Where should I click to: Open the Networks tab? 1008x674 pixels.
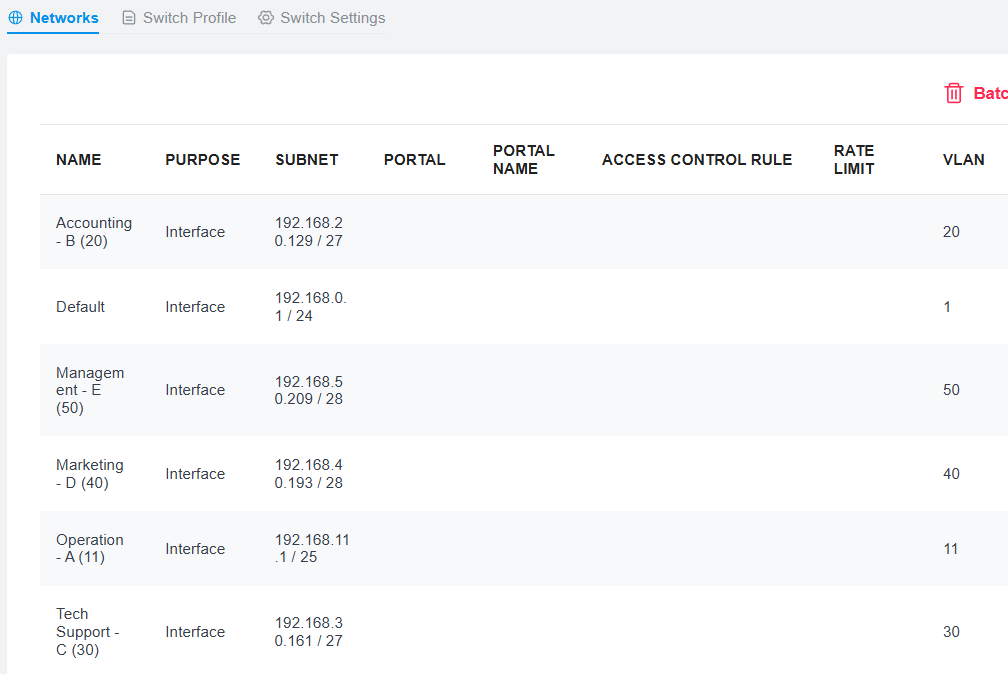point(53,18)
